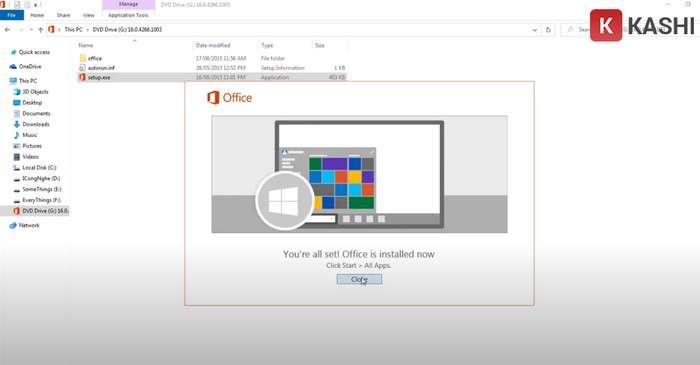700x365 pixels.
Task: Select the autorun.inf file icon
Action: click(x=82, y=68)
